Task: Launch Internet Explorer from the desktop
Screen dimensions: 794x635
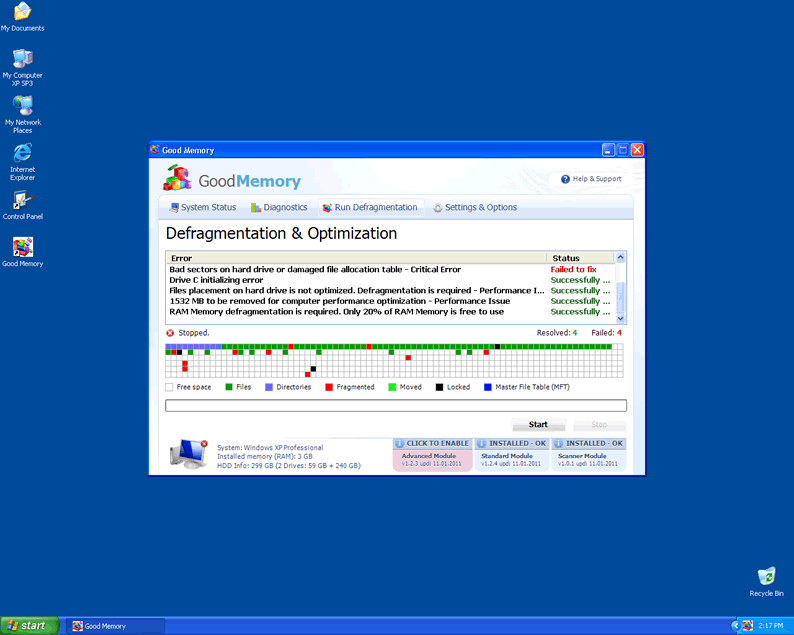Action: (x=22, y=153)
